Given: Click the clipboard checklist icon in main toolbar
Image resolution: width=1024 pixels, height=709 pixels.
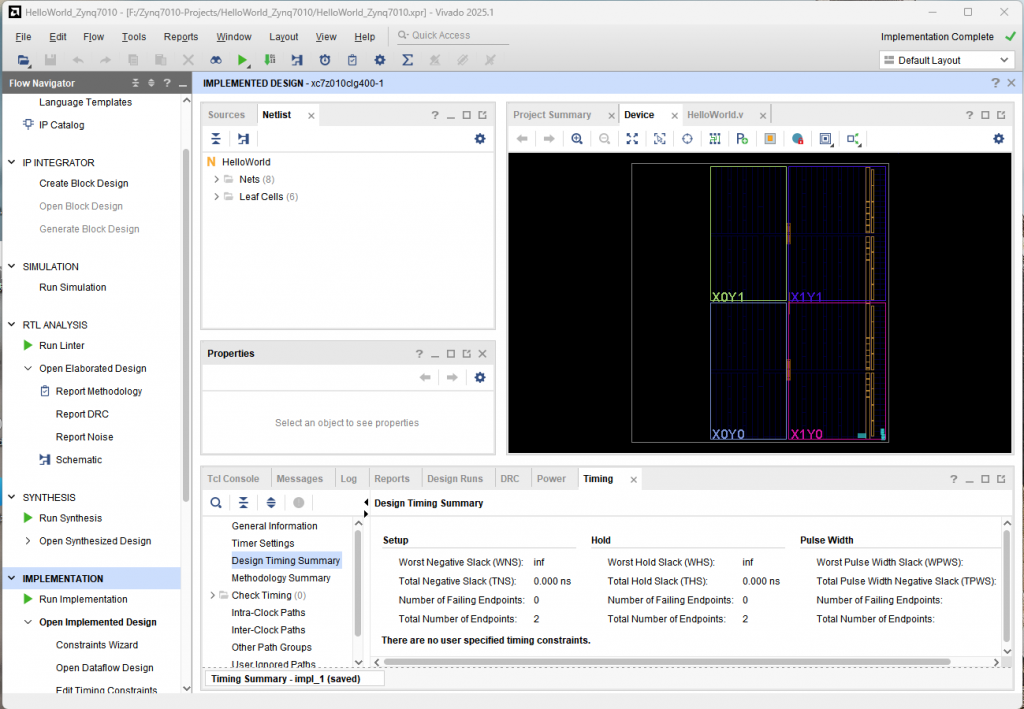Looking at the screenshot, I should click(352, 60).
